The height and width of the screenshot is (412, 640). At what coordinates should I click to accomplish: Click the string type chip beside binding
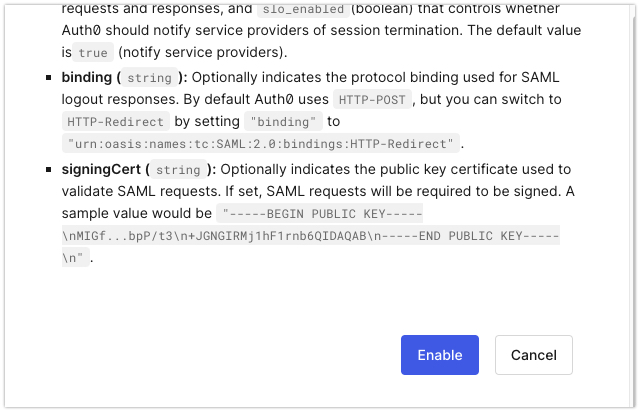149,77
